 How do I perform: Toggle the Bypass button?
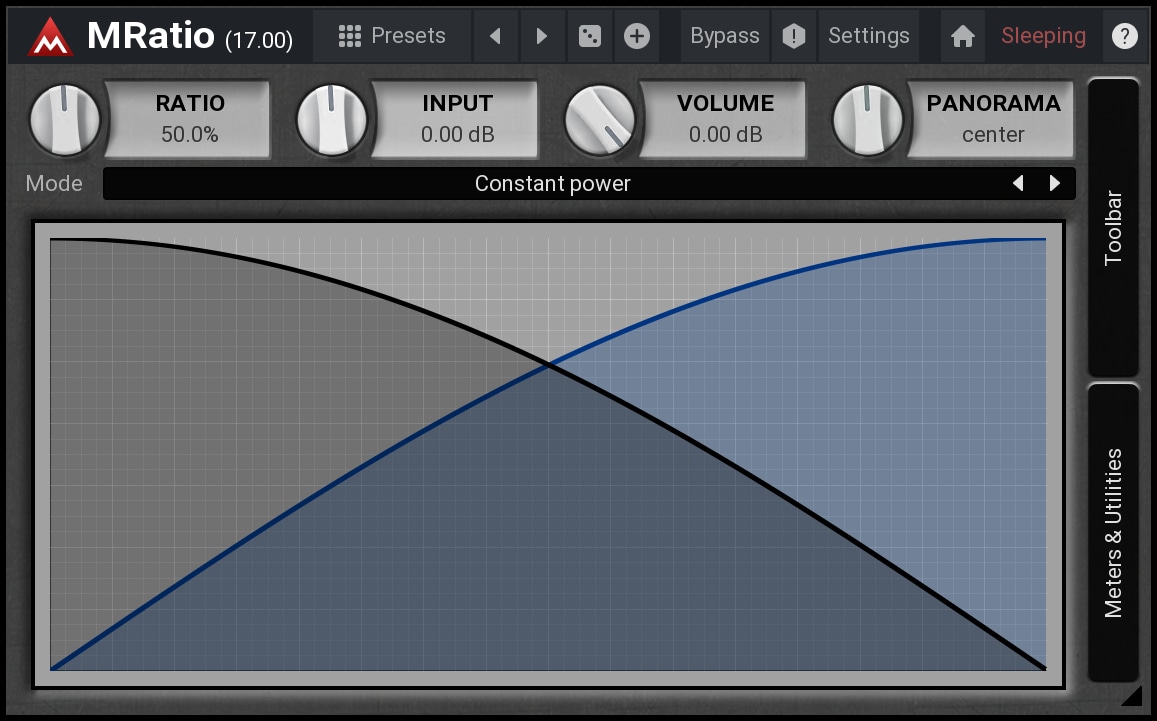click(725, 37)
